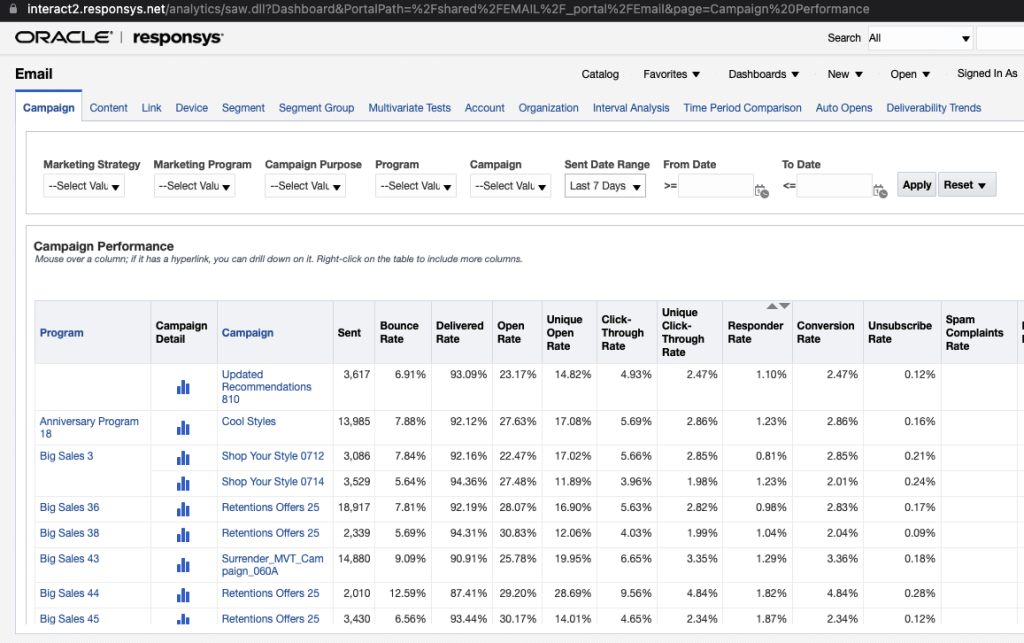Select the Campaign tab
1024x643 pixels.
49,108
